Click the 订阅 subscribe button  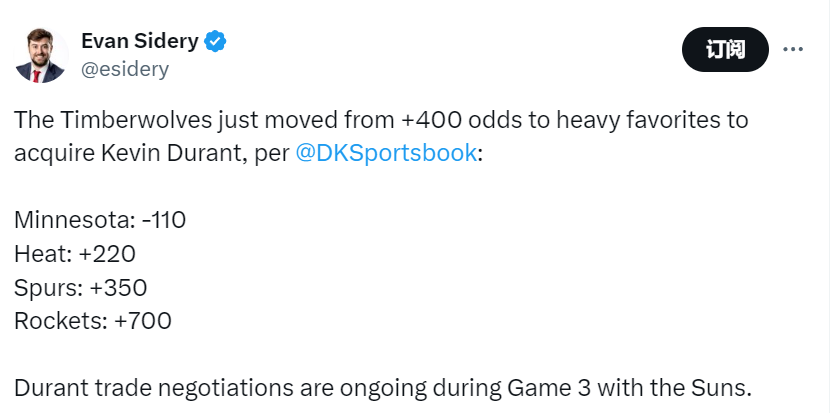point(725,49)
